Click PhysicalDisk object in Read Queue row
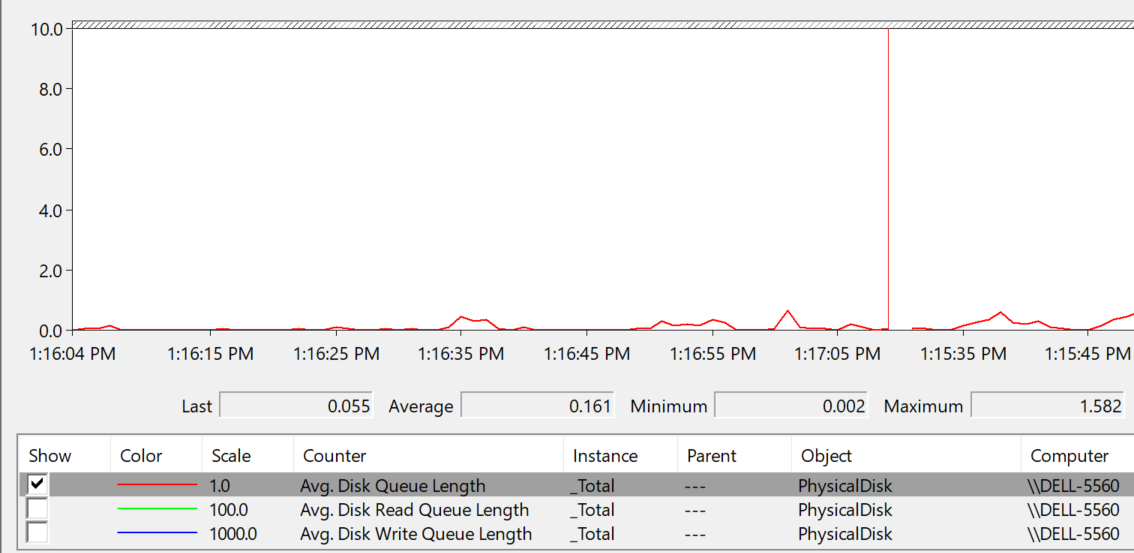Viewport: 1134px width, 553px height. point(845,510)
